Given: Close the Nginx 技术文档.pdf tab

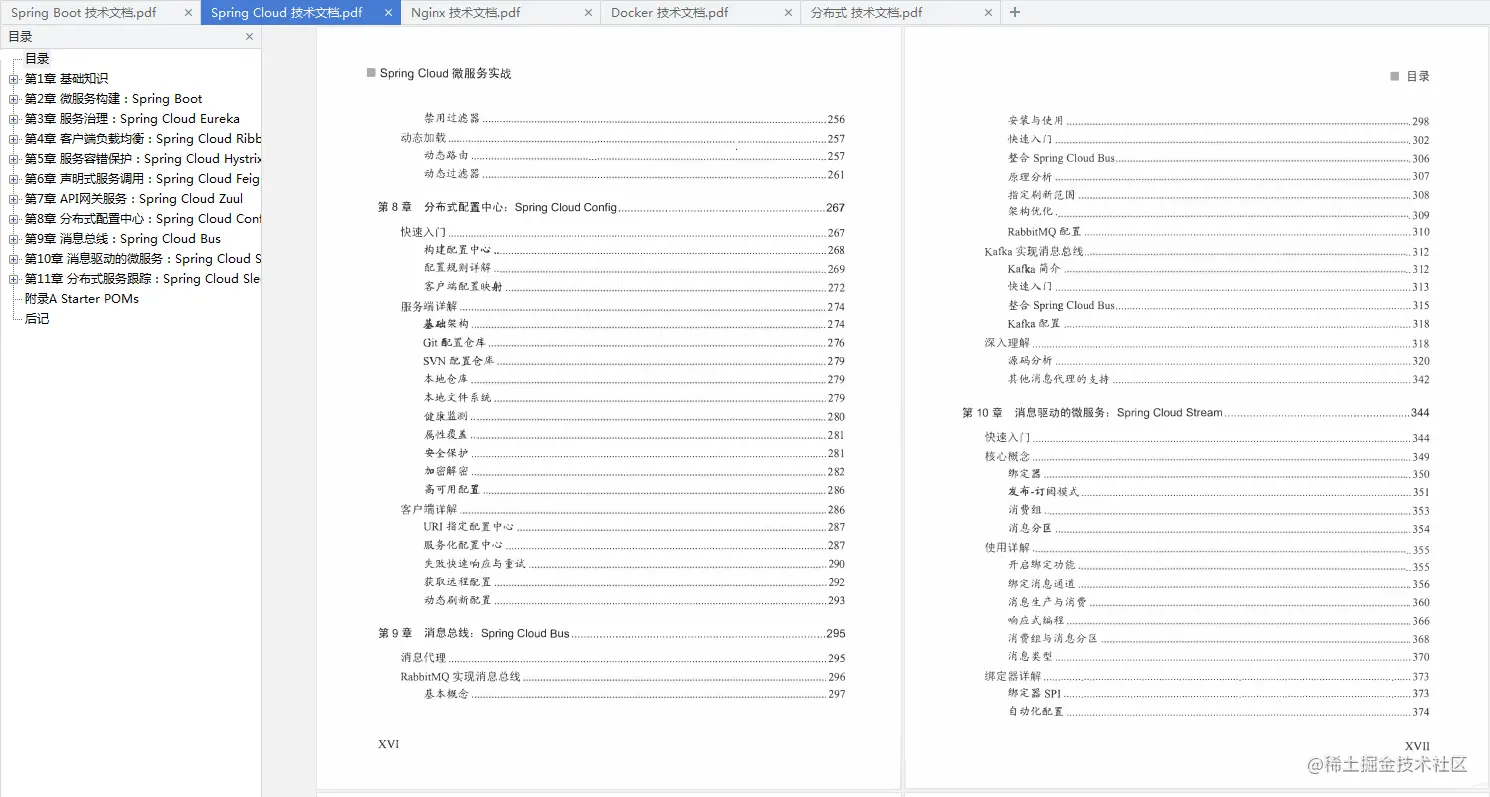Looking at the screenshot, I should click(588, 13).
